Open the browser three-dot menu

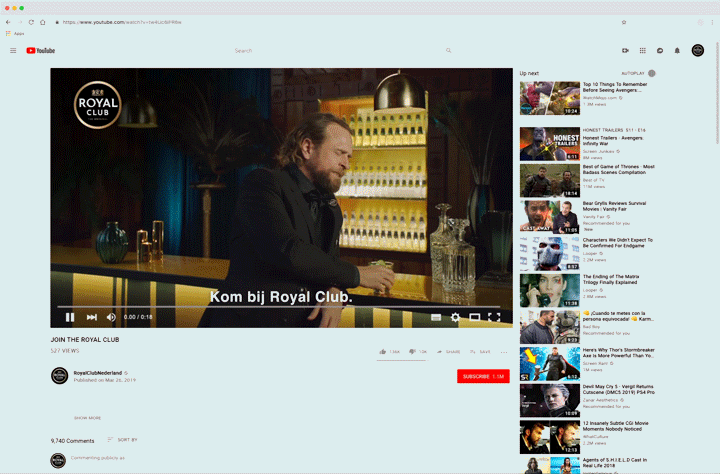712,22
